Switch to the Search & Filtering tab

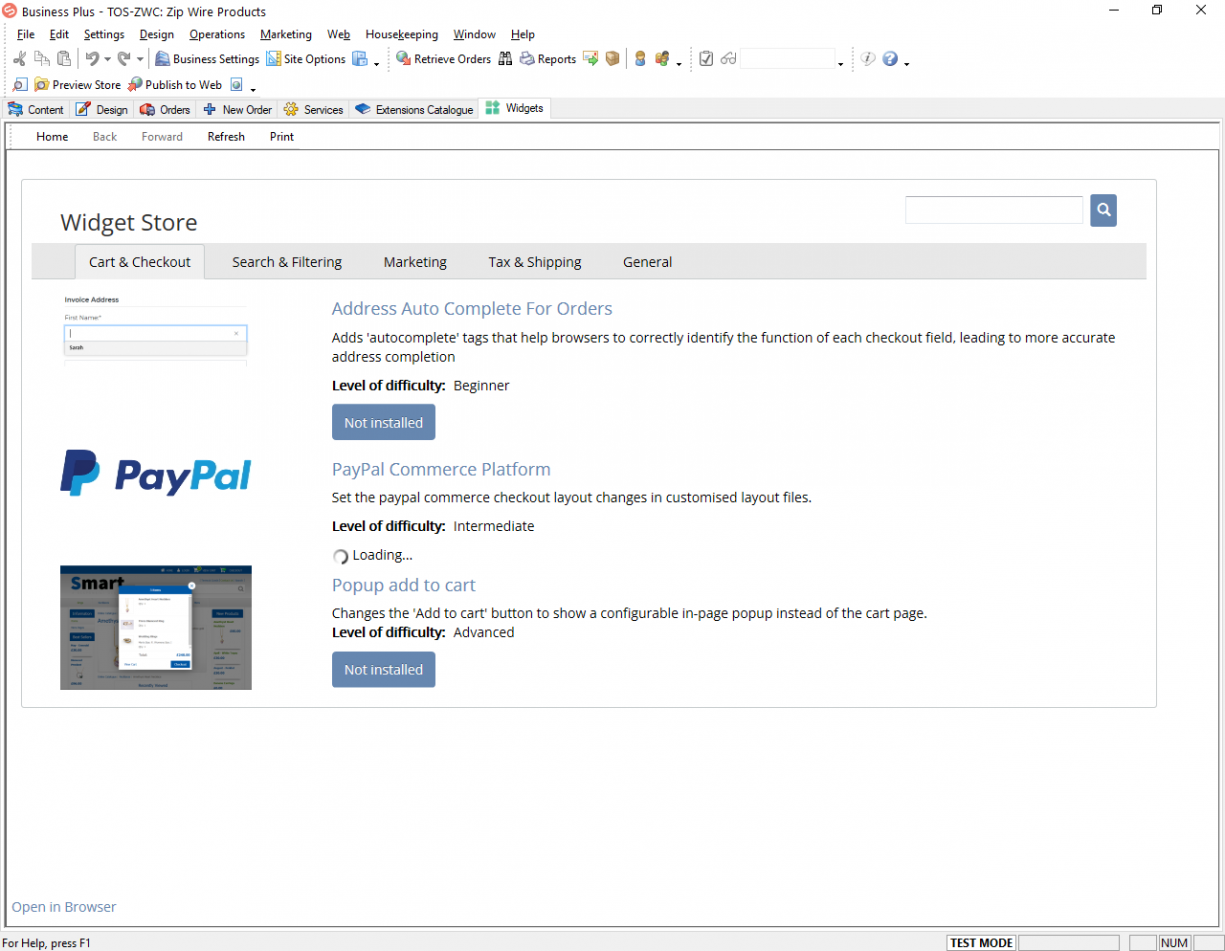tap(287, 262)
